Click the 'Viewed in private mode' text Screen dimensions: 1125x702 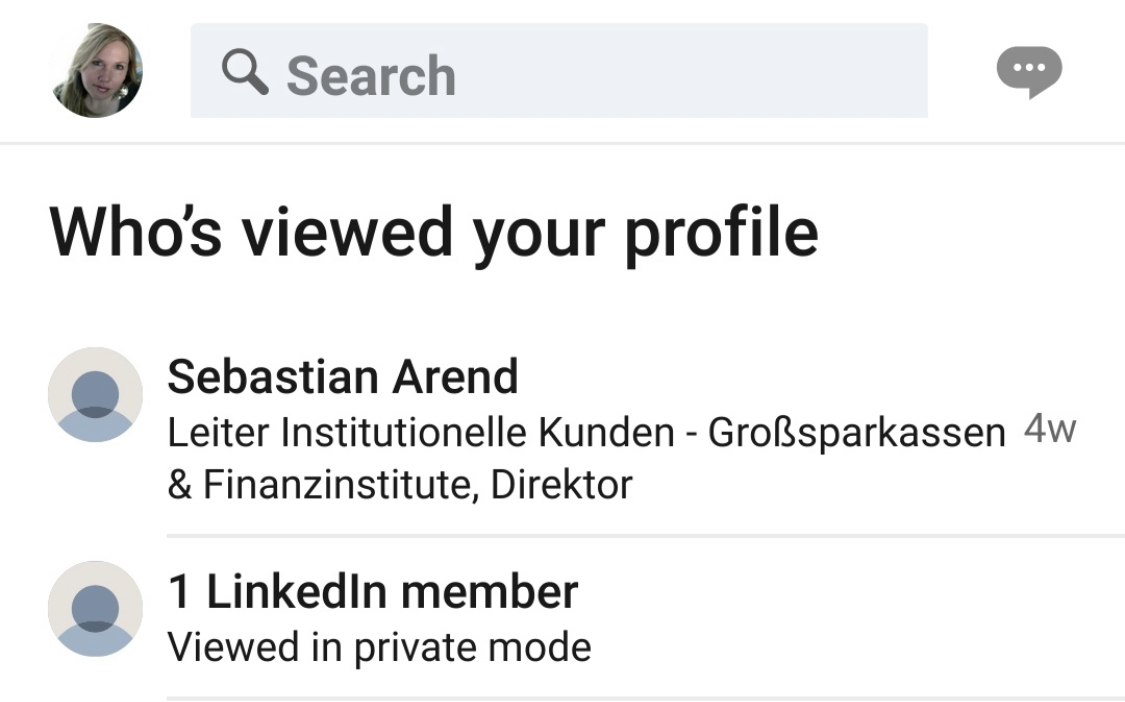(379, 647)
